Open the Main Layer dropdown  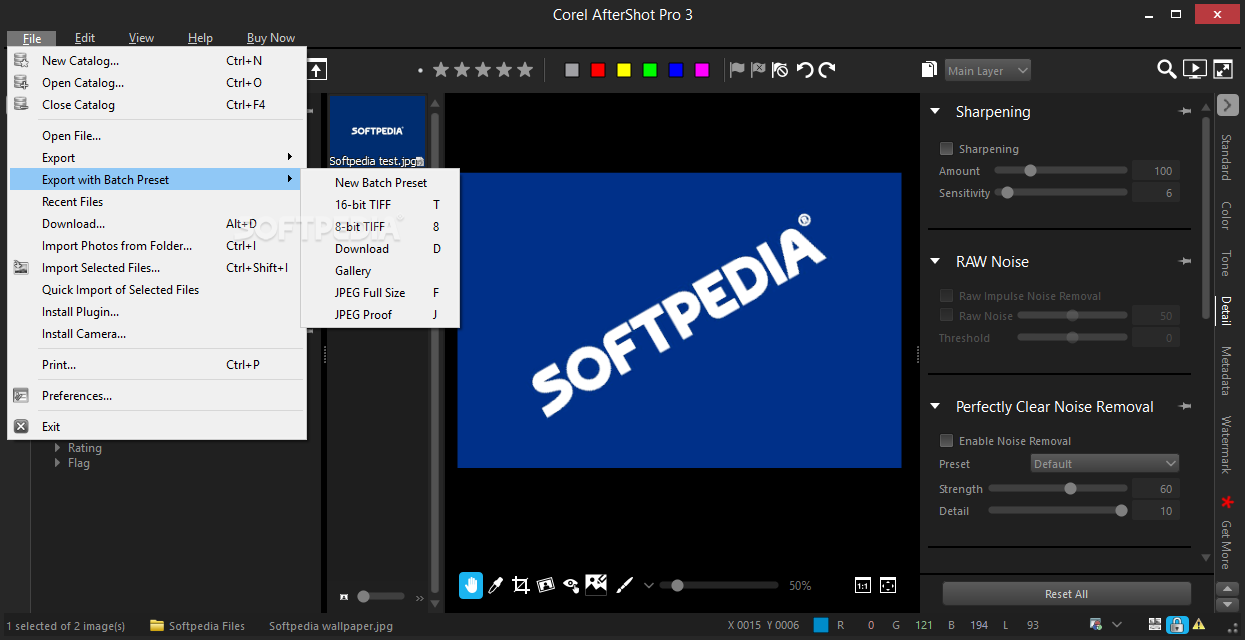tap(988, 70)
